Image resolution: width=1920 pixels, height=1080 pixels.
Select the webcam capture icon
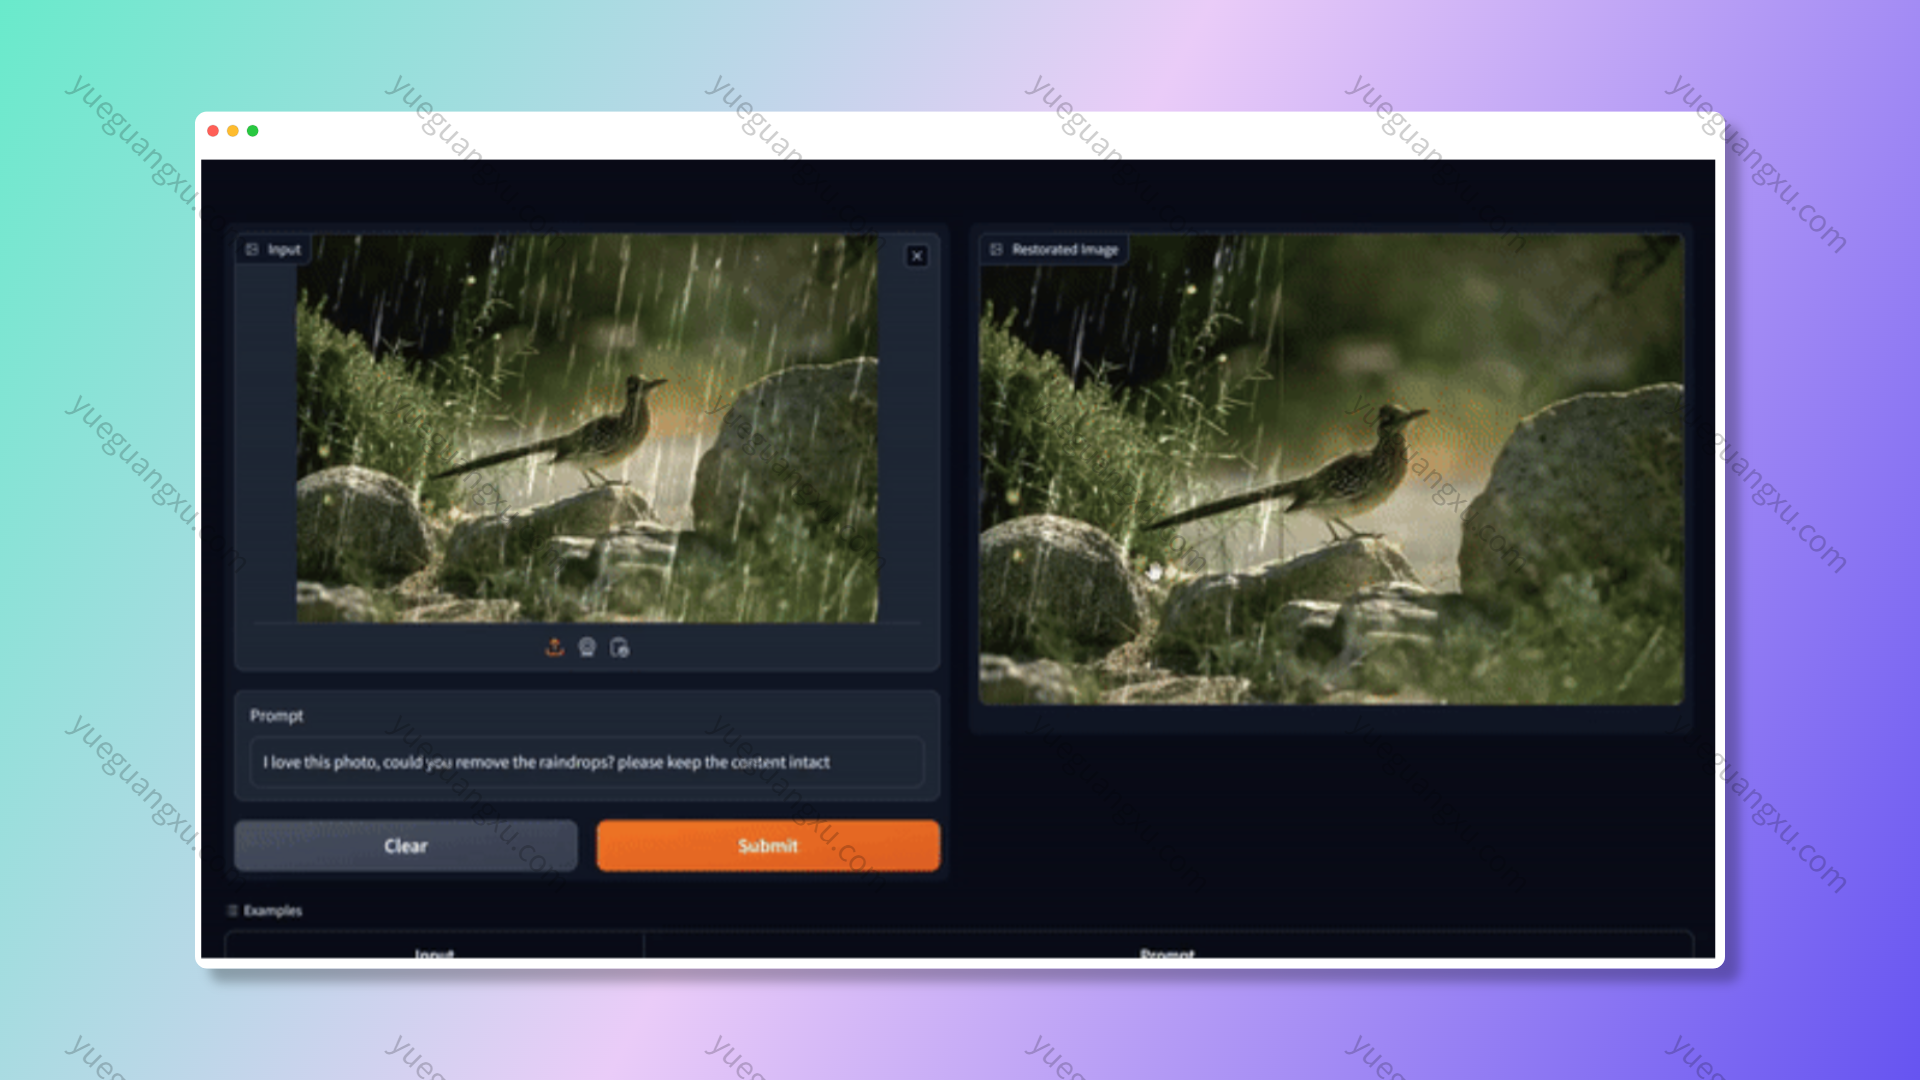pyautogui.click(x=587, y=647)
